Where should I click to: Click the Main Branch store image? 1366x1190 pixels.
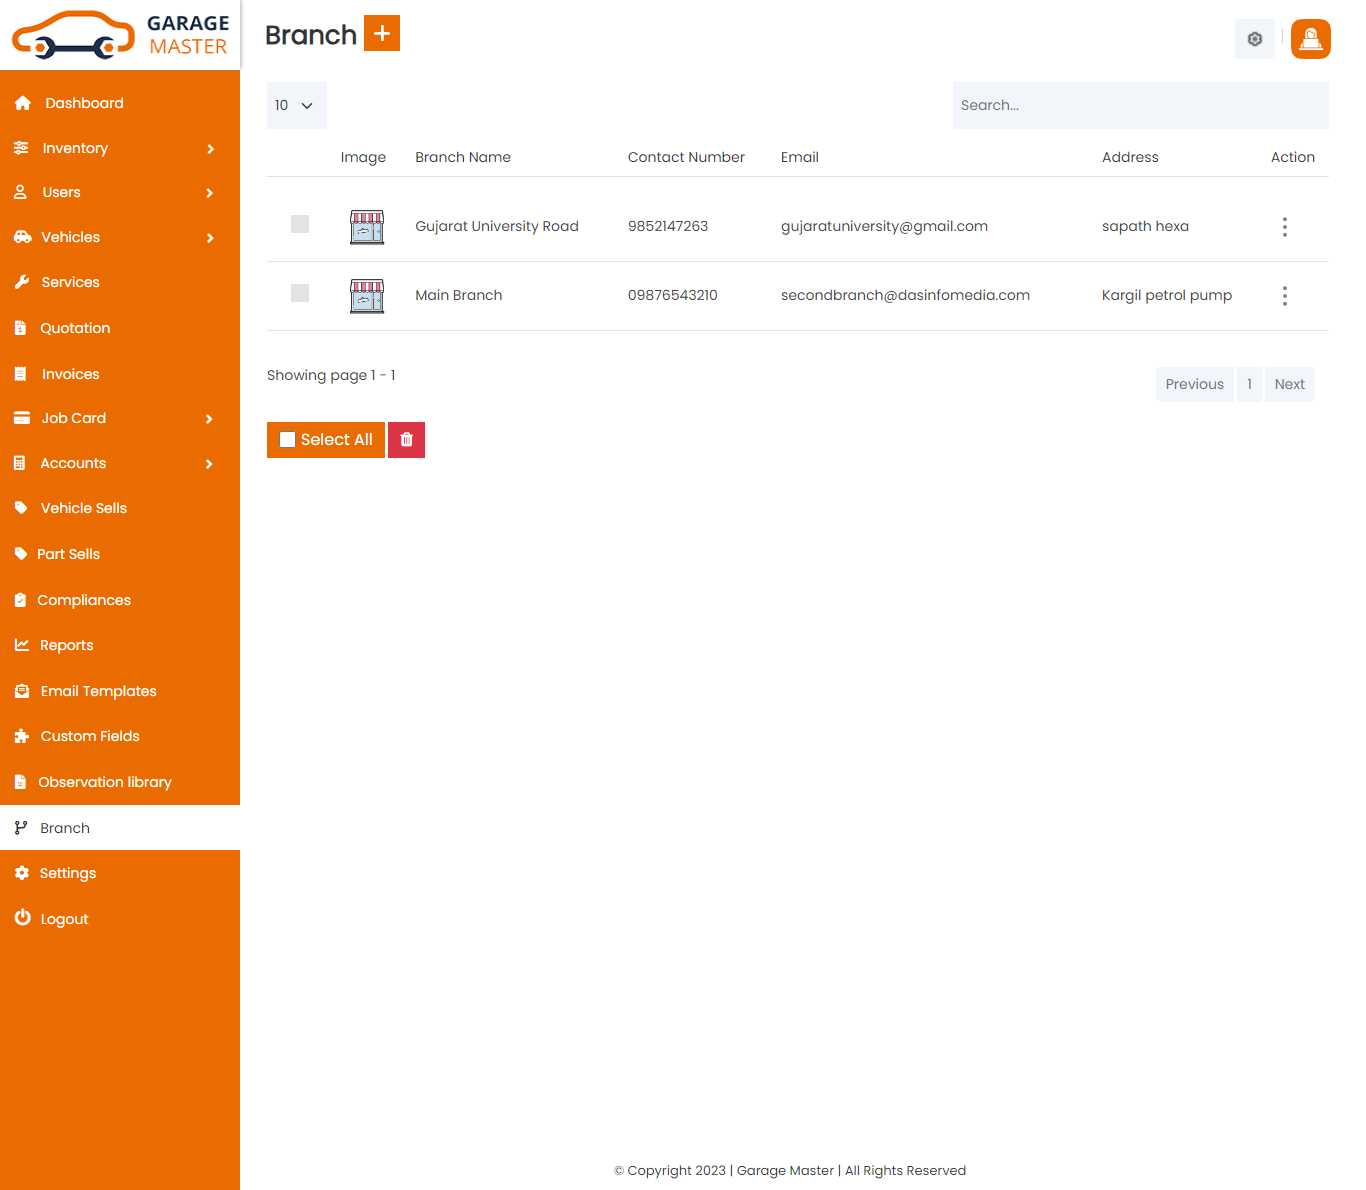coord(367,296)
